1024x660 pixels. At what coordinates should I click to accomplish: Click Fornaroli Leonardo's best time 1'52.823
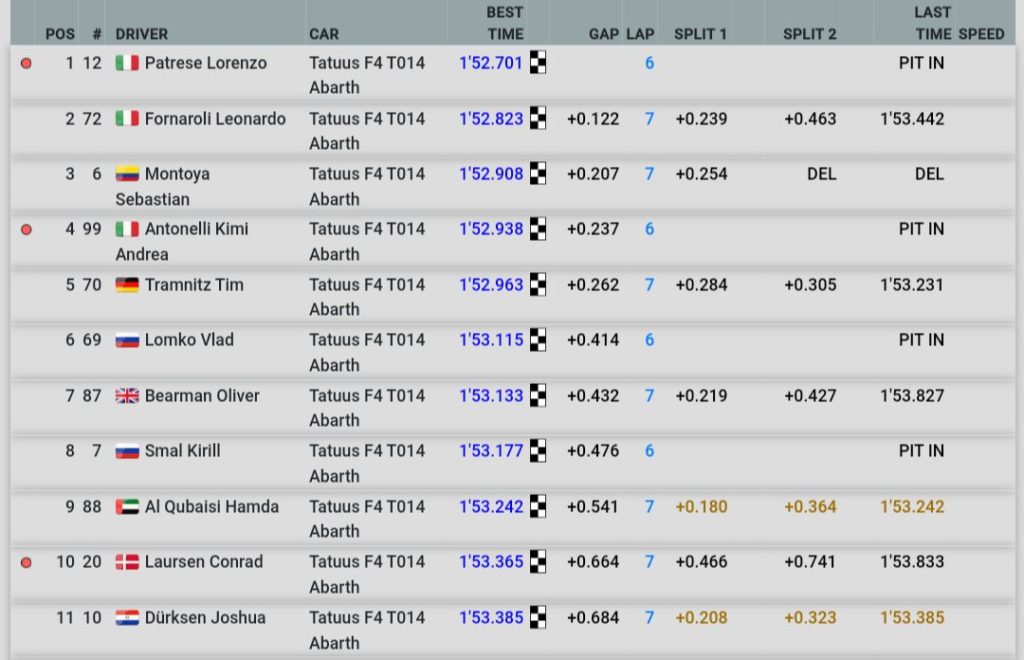click(x=491, y=119)
